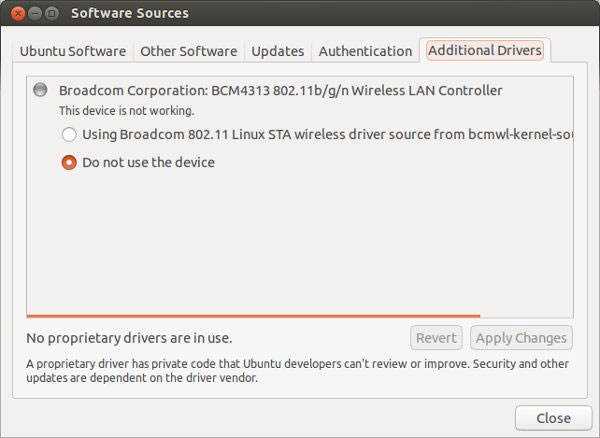Close the Software Sources dialog with the Close button

click(x=553, y=418)
